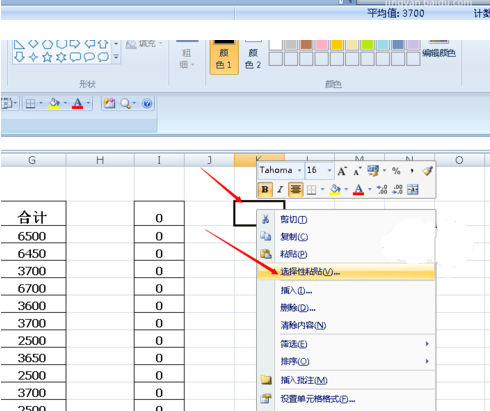Click the Merge and Center icon in mini toolbar
The image size is (490, 411).
413,190
